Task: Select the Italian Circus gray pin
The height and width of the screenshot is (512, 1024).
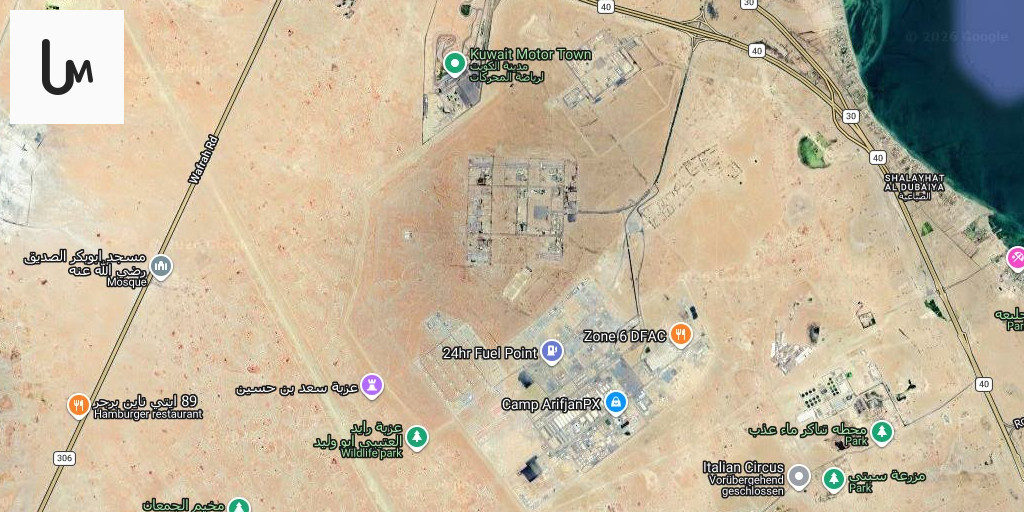Action: tap(799, 477)
